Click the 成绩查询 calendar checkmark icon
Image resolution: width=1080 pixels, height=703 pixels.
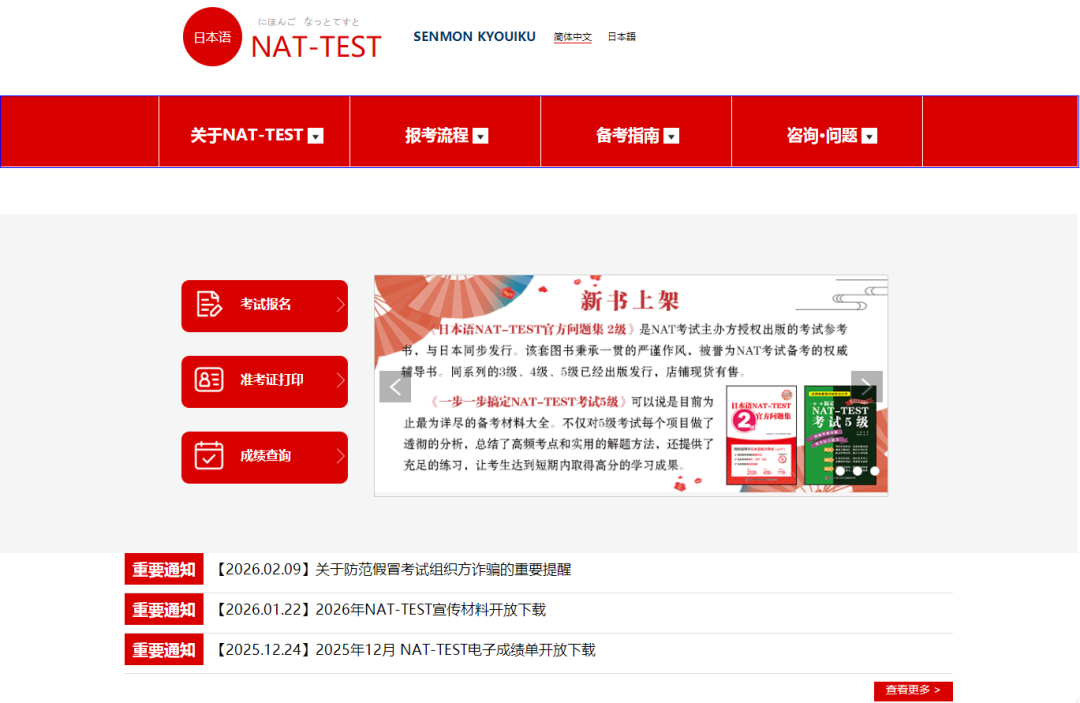tap(208, 456)
